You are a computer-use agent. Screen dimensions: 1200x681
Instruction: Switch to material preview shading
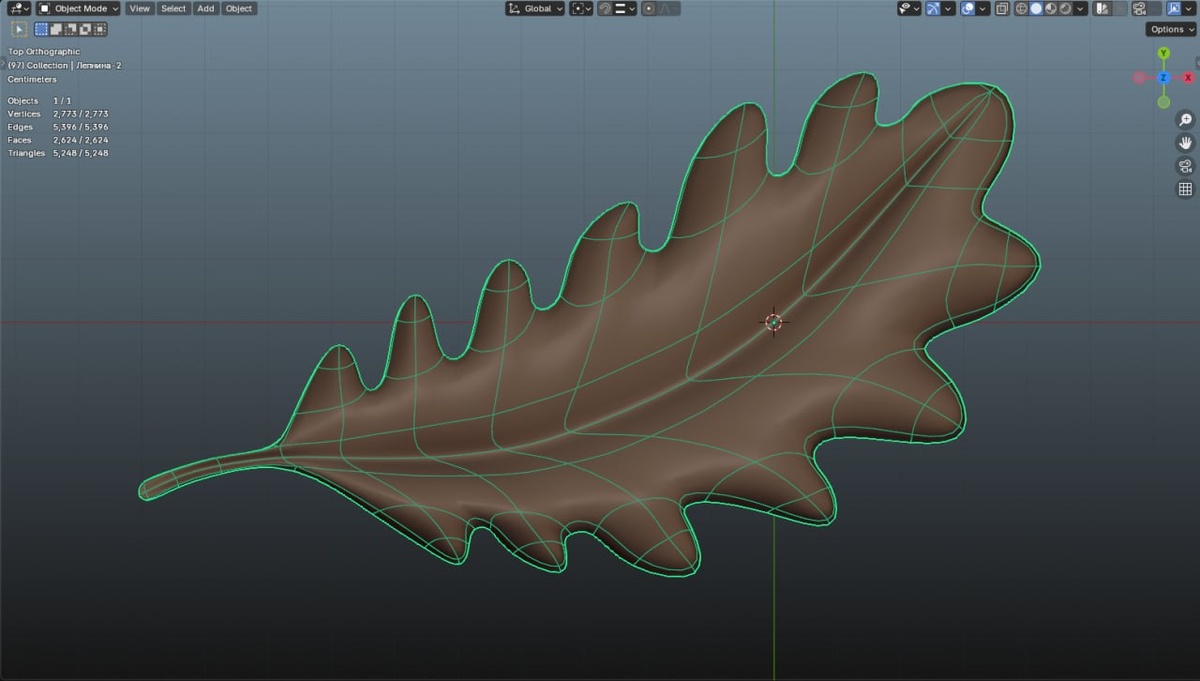point(1051,8)
